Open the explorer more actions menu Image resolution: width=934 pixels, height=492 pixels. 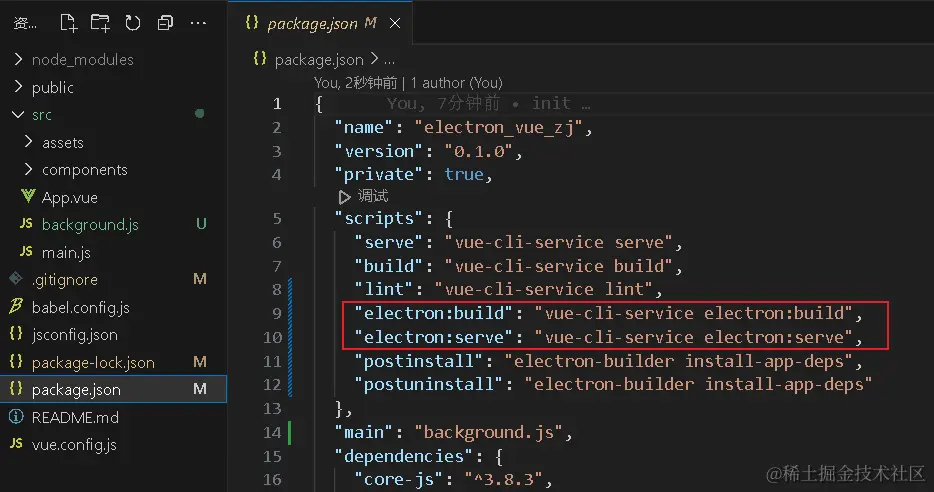pyautogui.click(x=198, y=23)
